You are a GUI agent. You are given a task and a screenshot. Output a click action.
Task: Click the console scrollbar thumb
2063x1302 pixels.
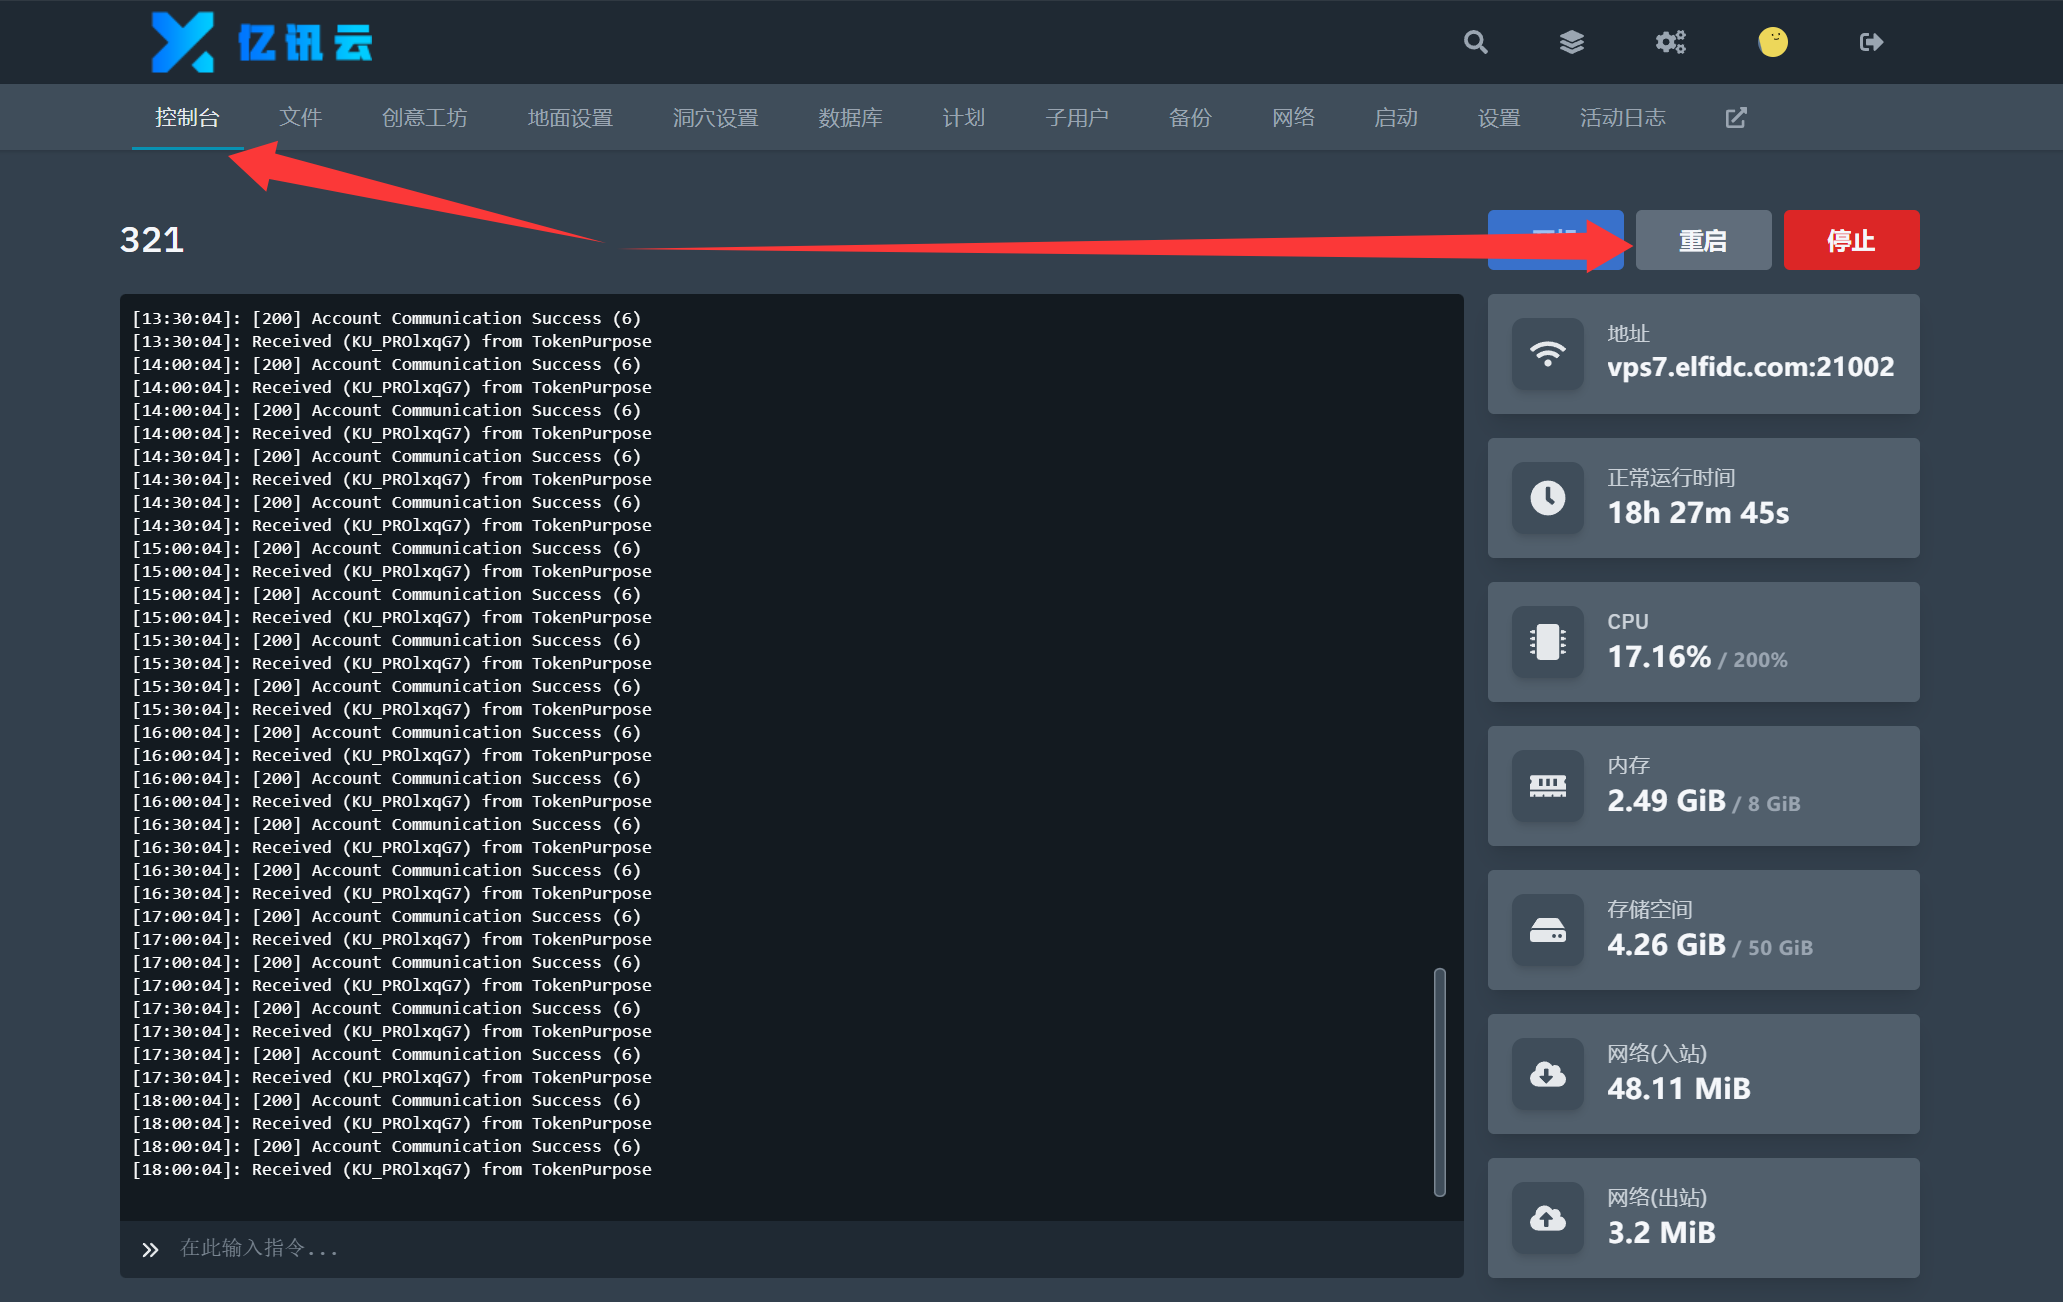tap(1439, 1081)
